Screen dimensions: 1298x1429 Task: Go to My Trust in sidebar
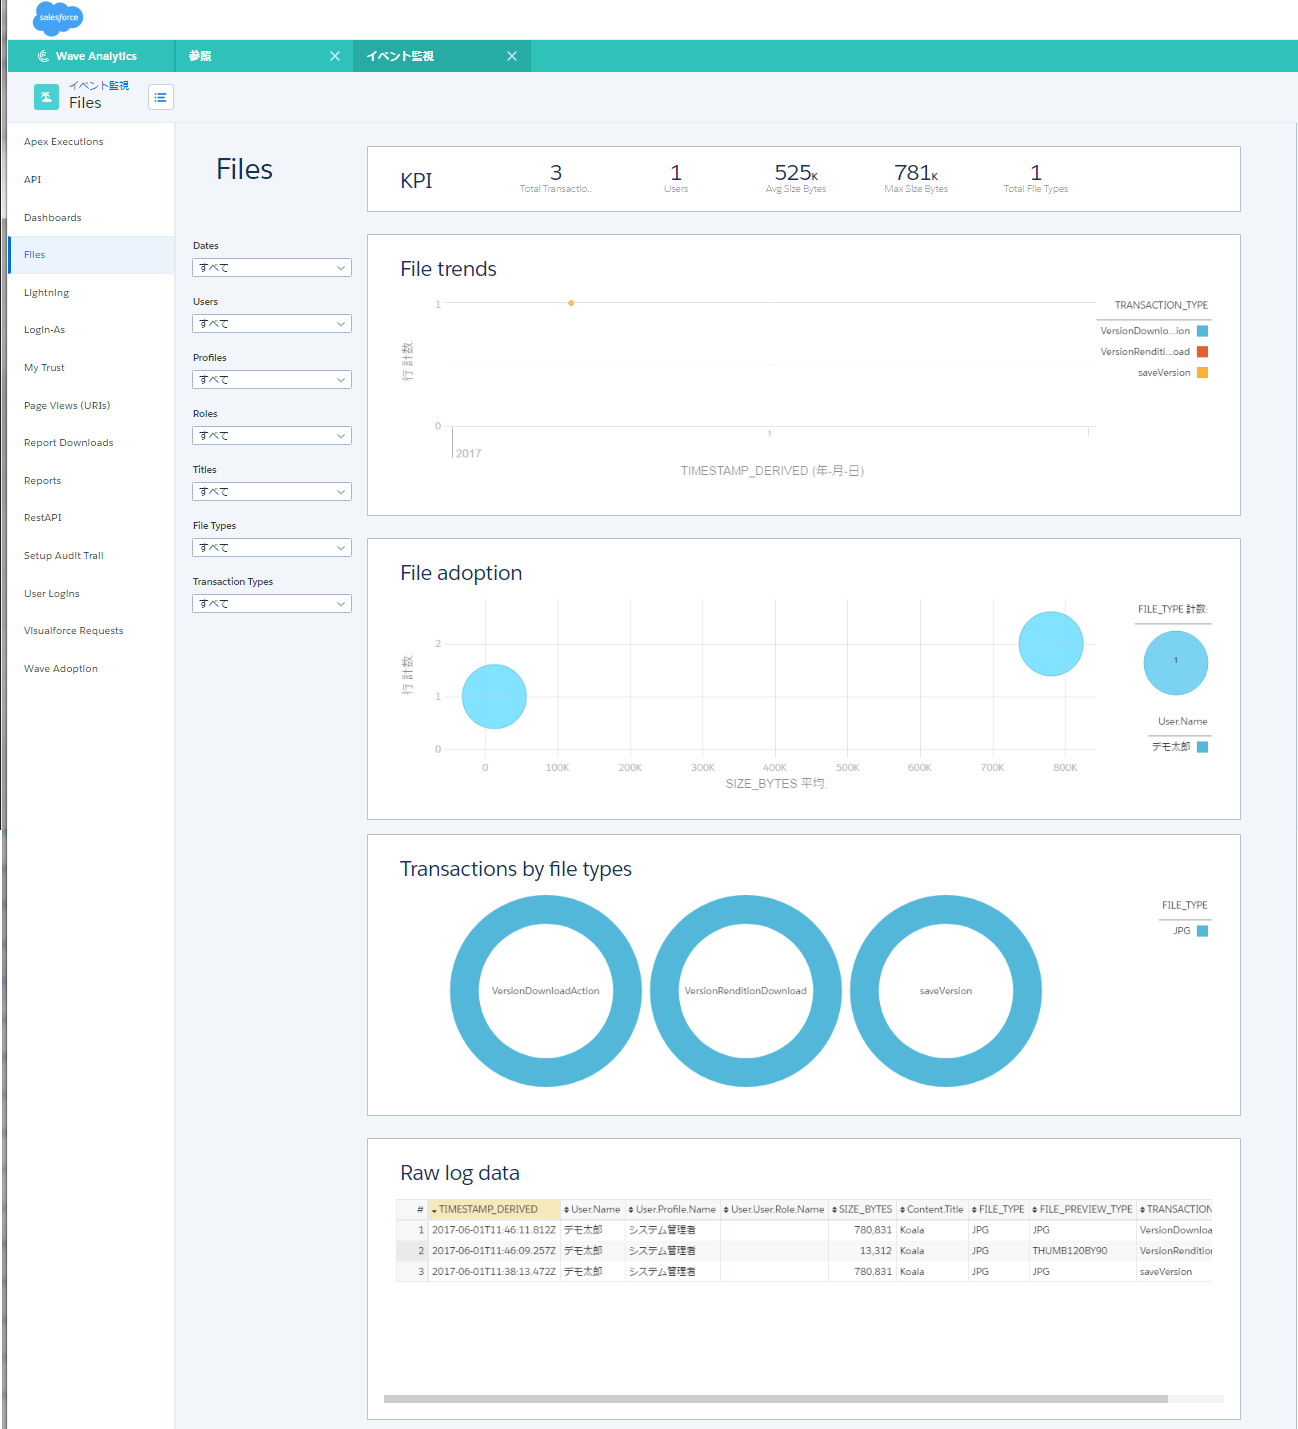coord(91,368)
